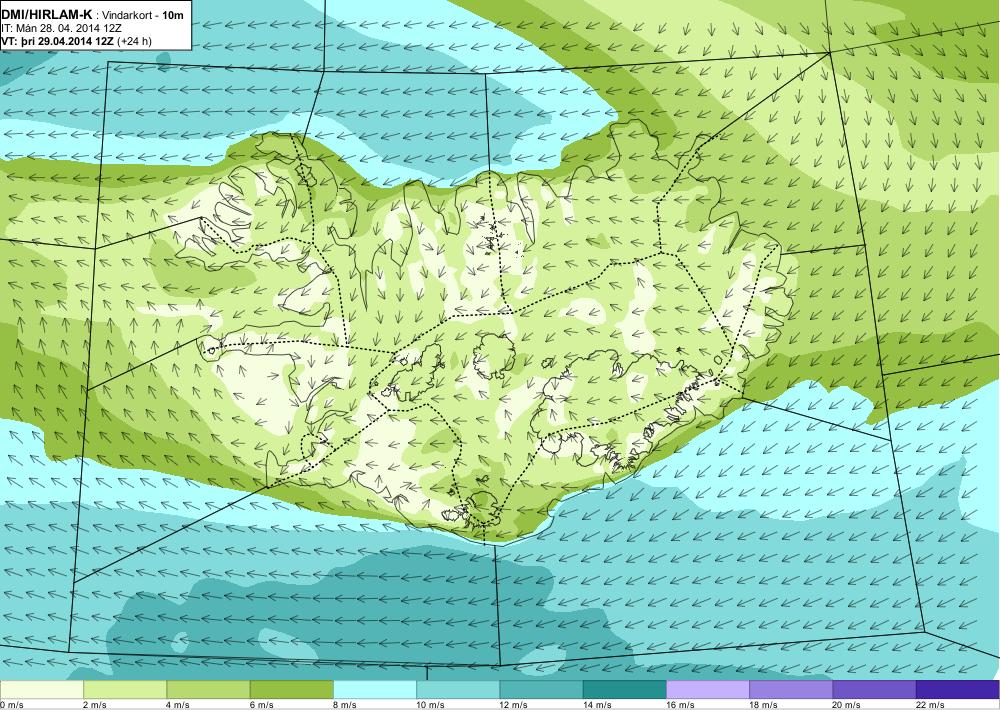This screenshot has width=1000, height=710.
Task: Click the light green 2 m/s legend swatch
Action: pyautogui.click(x=125, y=689)
